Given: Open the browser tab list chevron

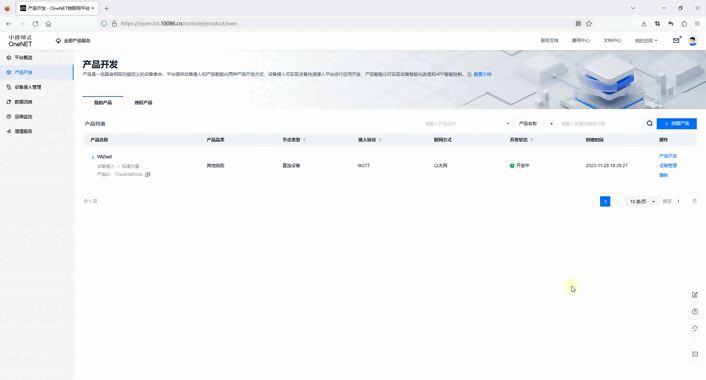Looking at the screenshot, I should (633, 8).
